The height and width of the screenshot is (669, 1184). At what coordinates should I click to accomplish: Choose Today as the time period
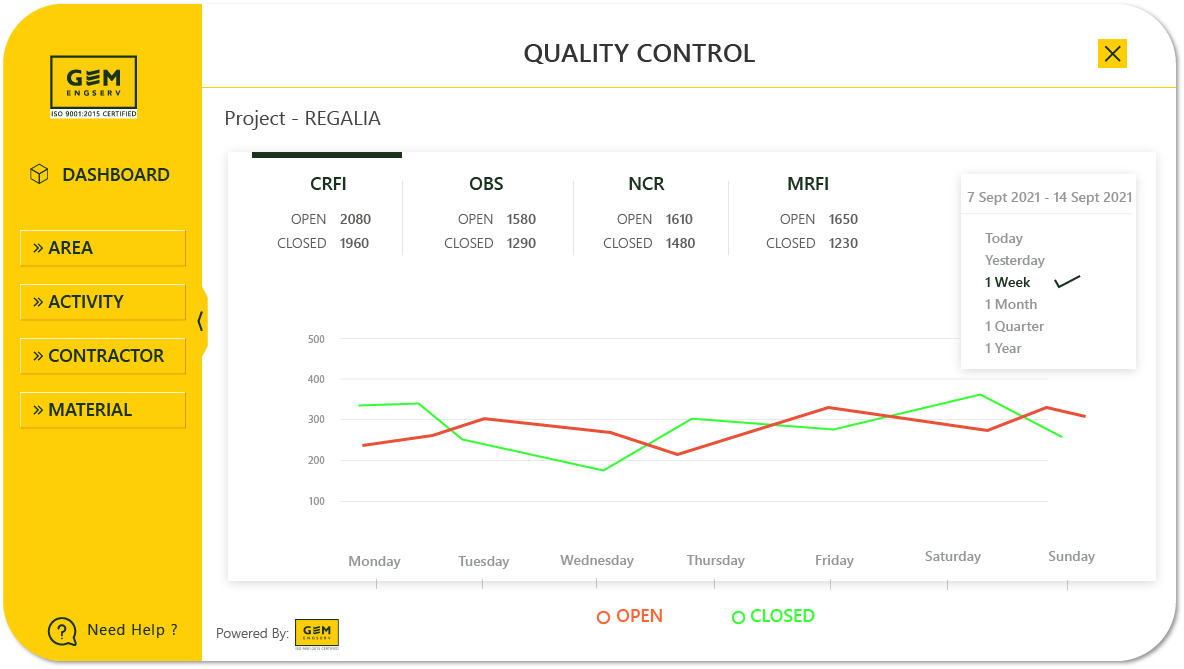click(x=1003, y=238)
